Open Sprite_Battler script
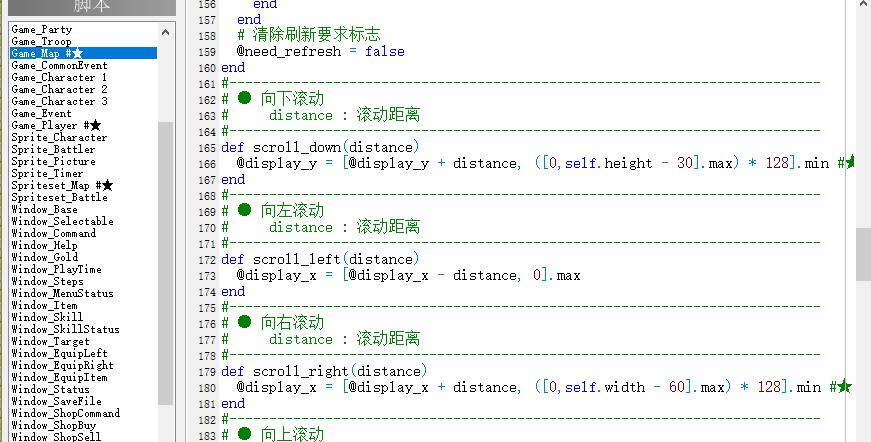The height and width of the screenshot is (442, 871). (x=53, y=149)
